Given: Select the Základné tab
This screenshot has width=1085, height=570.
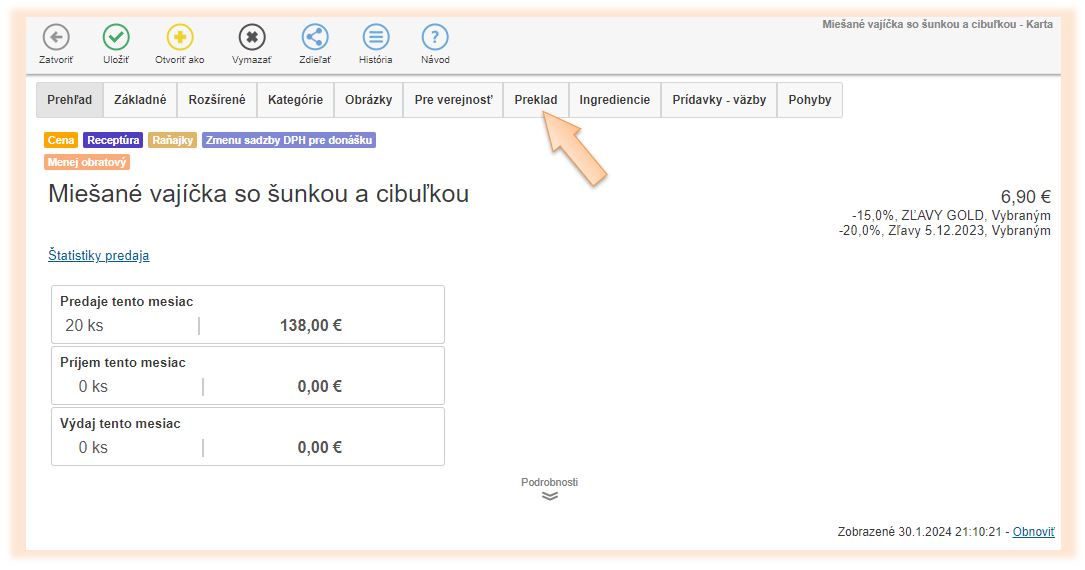Looking at the screenshot, I should pyautogui.click(x=140, y=100).
